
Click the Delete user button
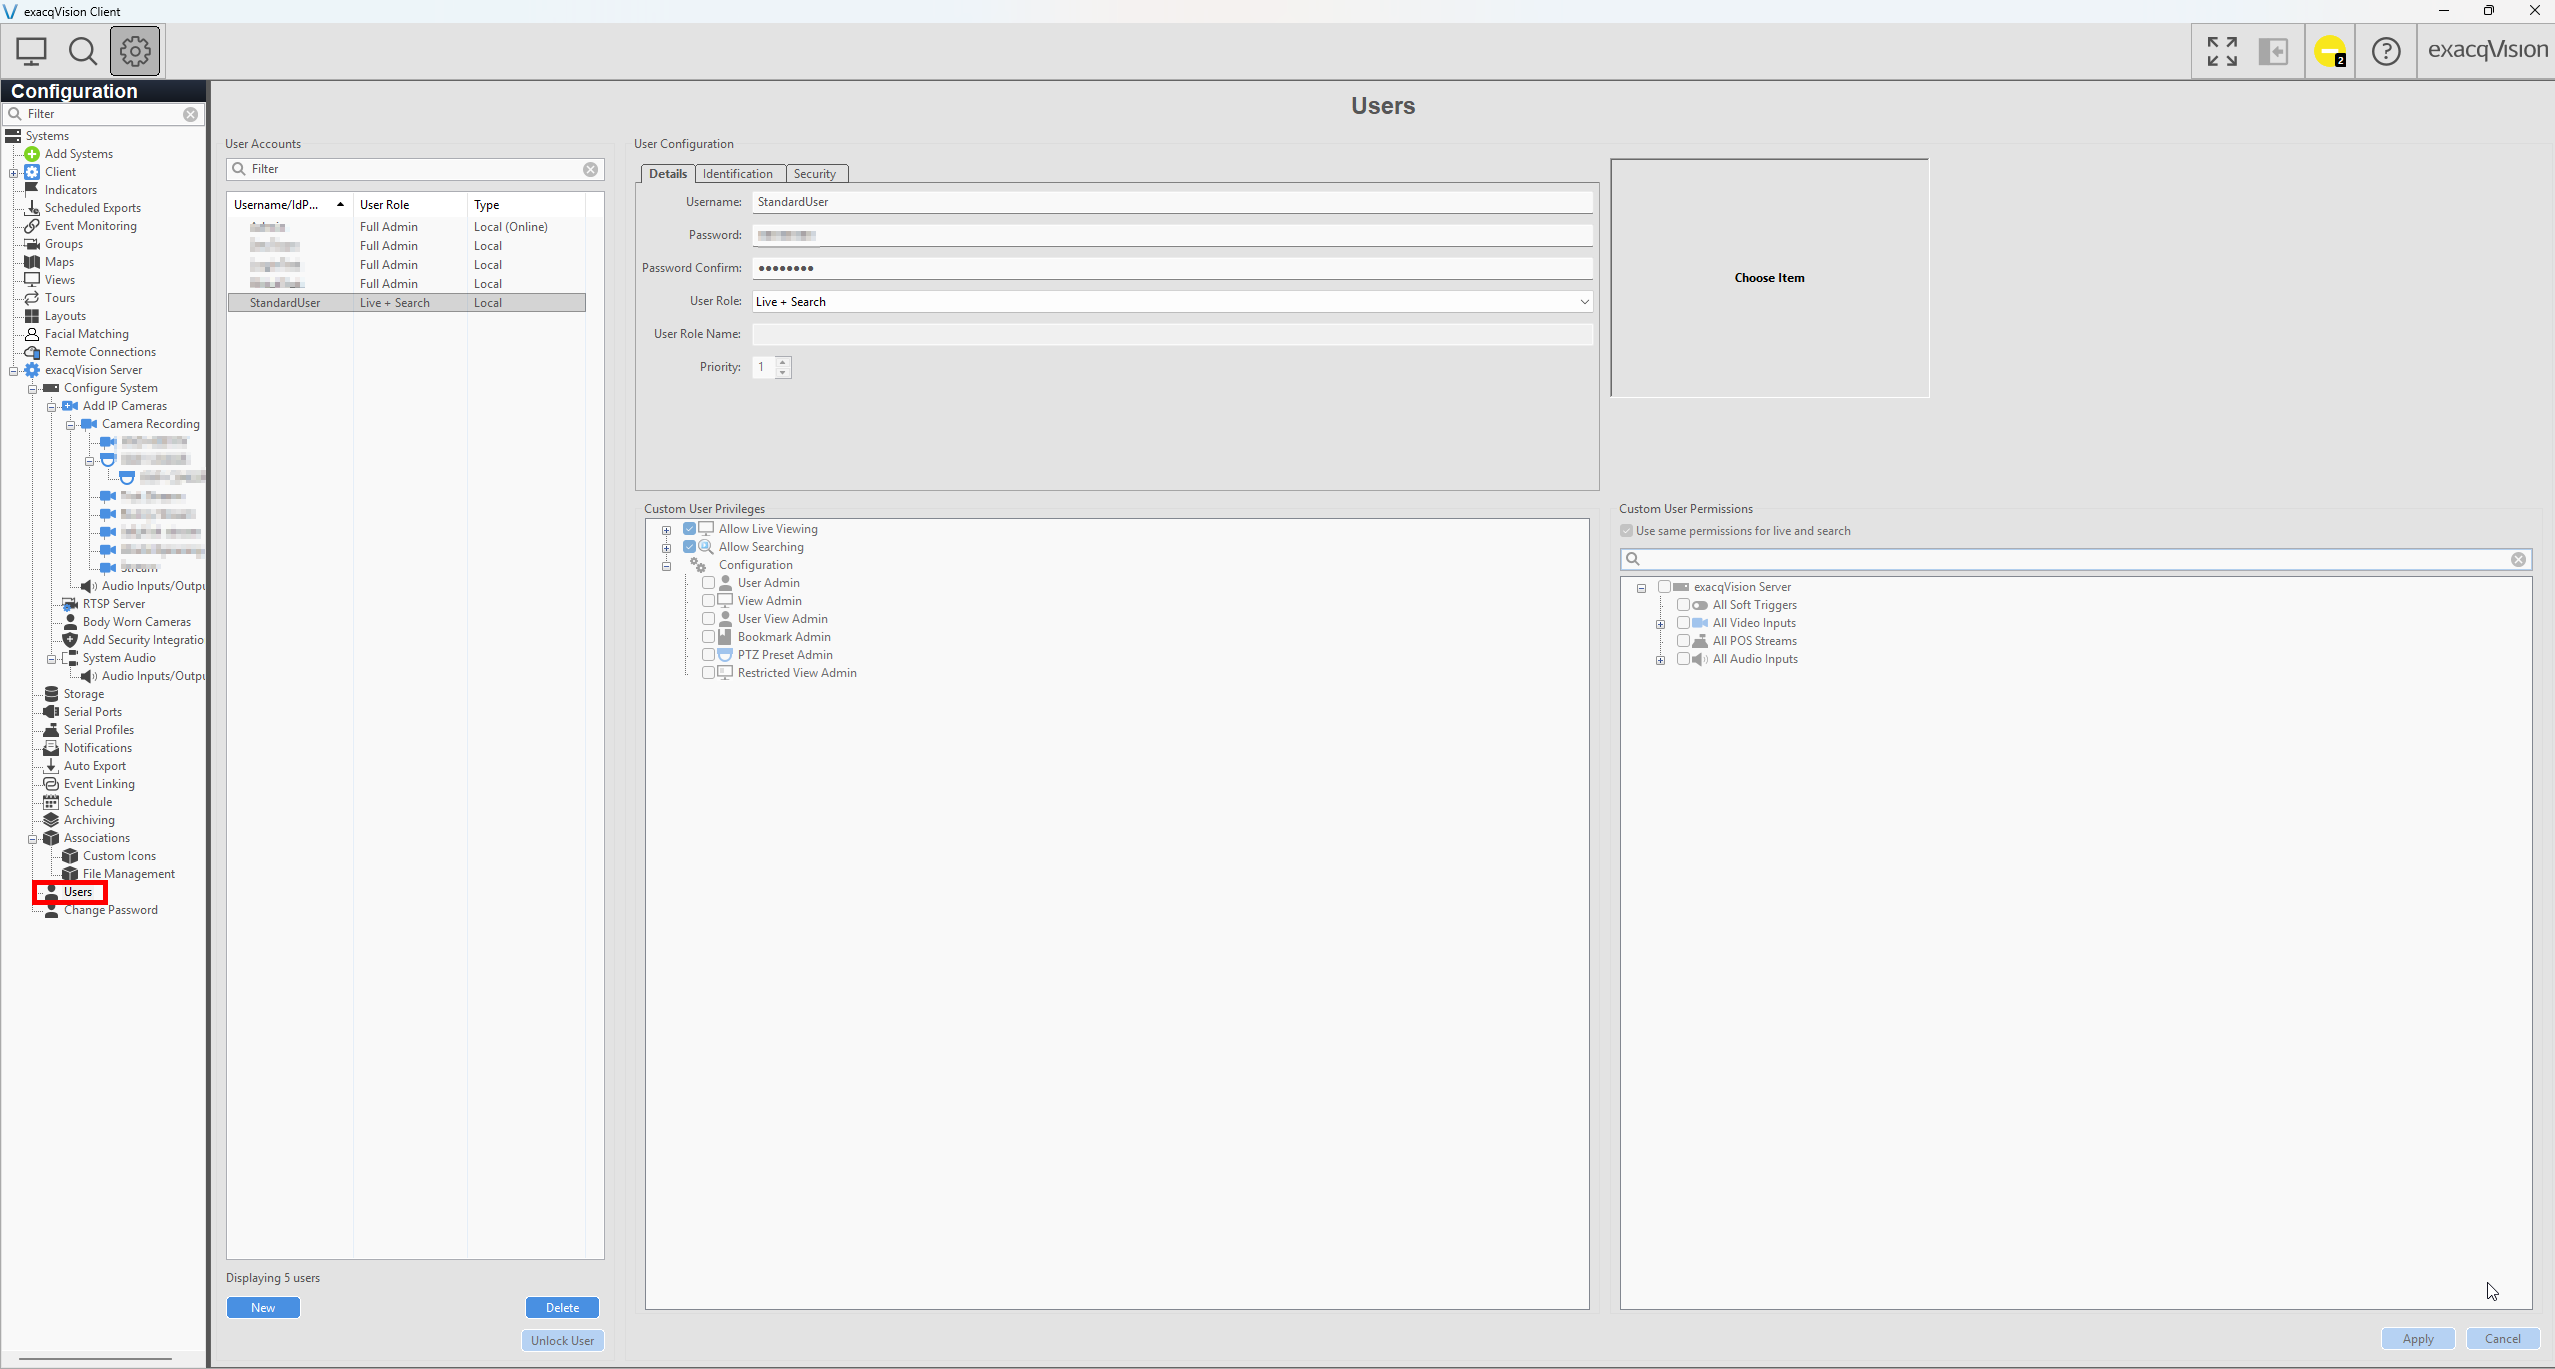(562, 1307)
